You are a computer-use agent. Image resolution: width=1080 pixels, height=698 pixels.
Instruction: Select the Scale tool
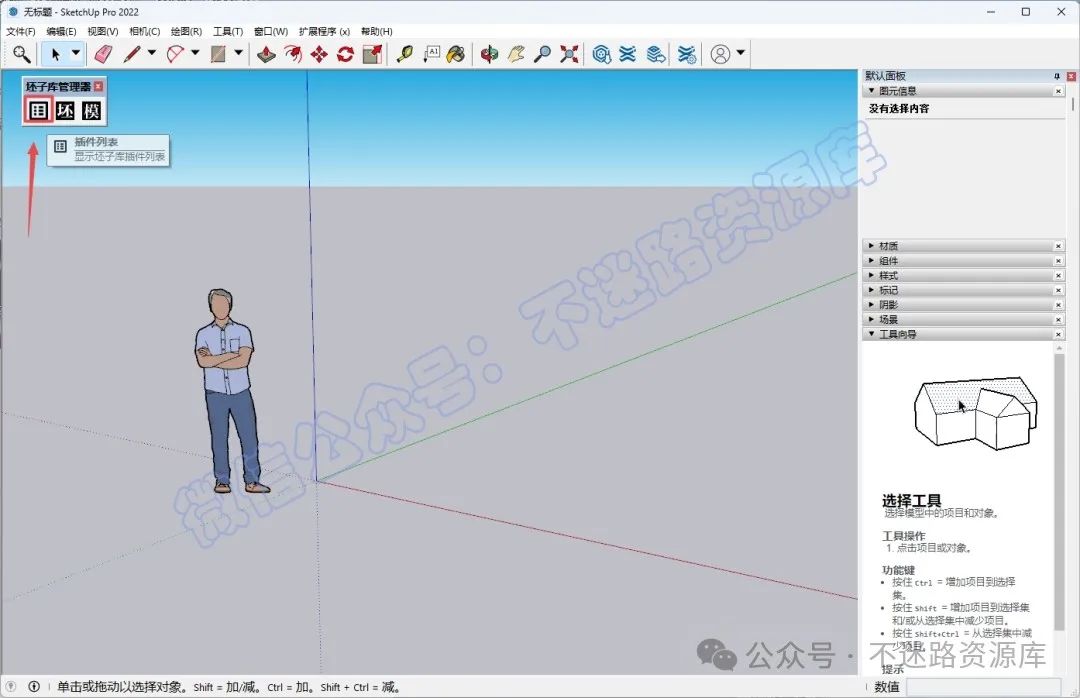coord(372,54)
